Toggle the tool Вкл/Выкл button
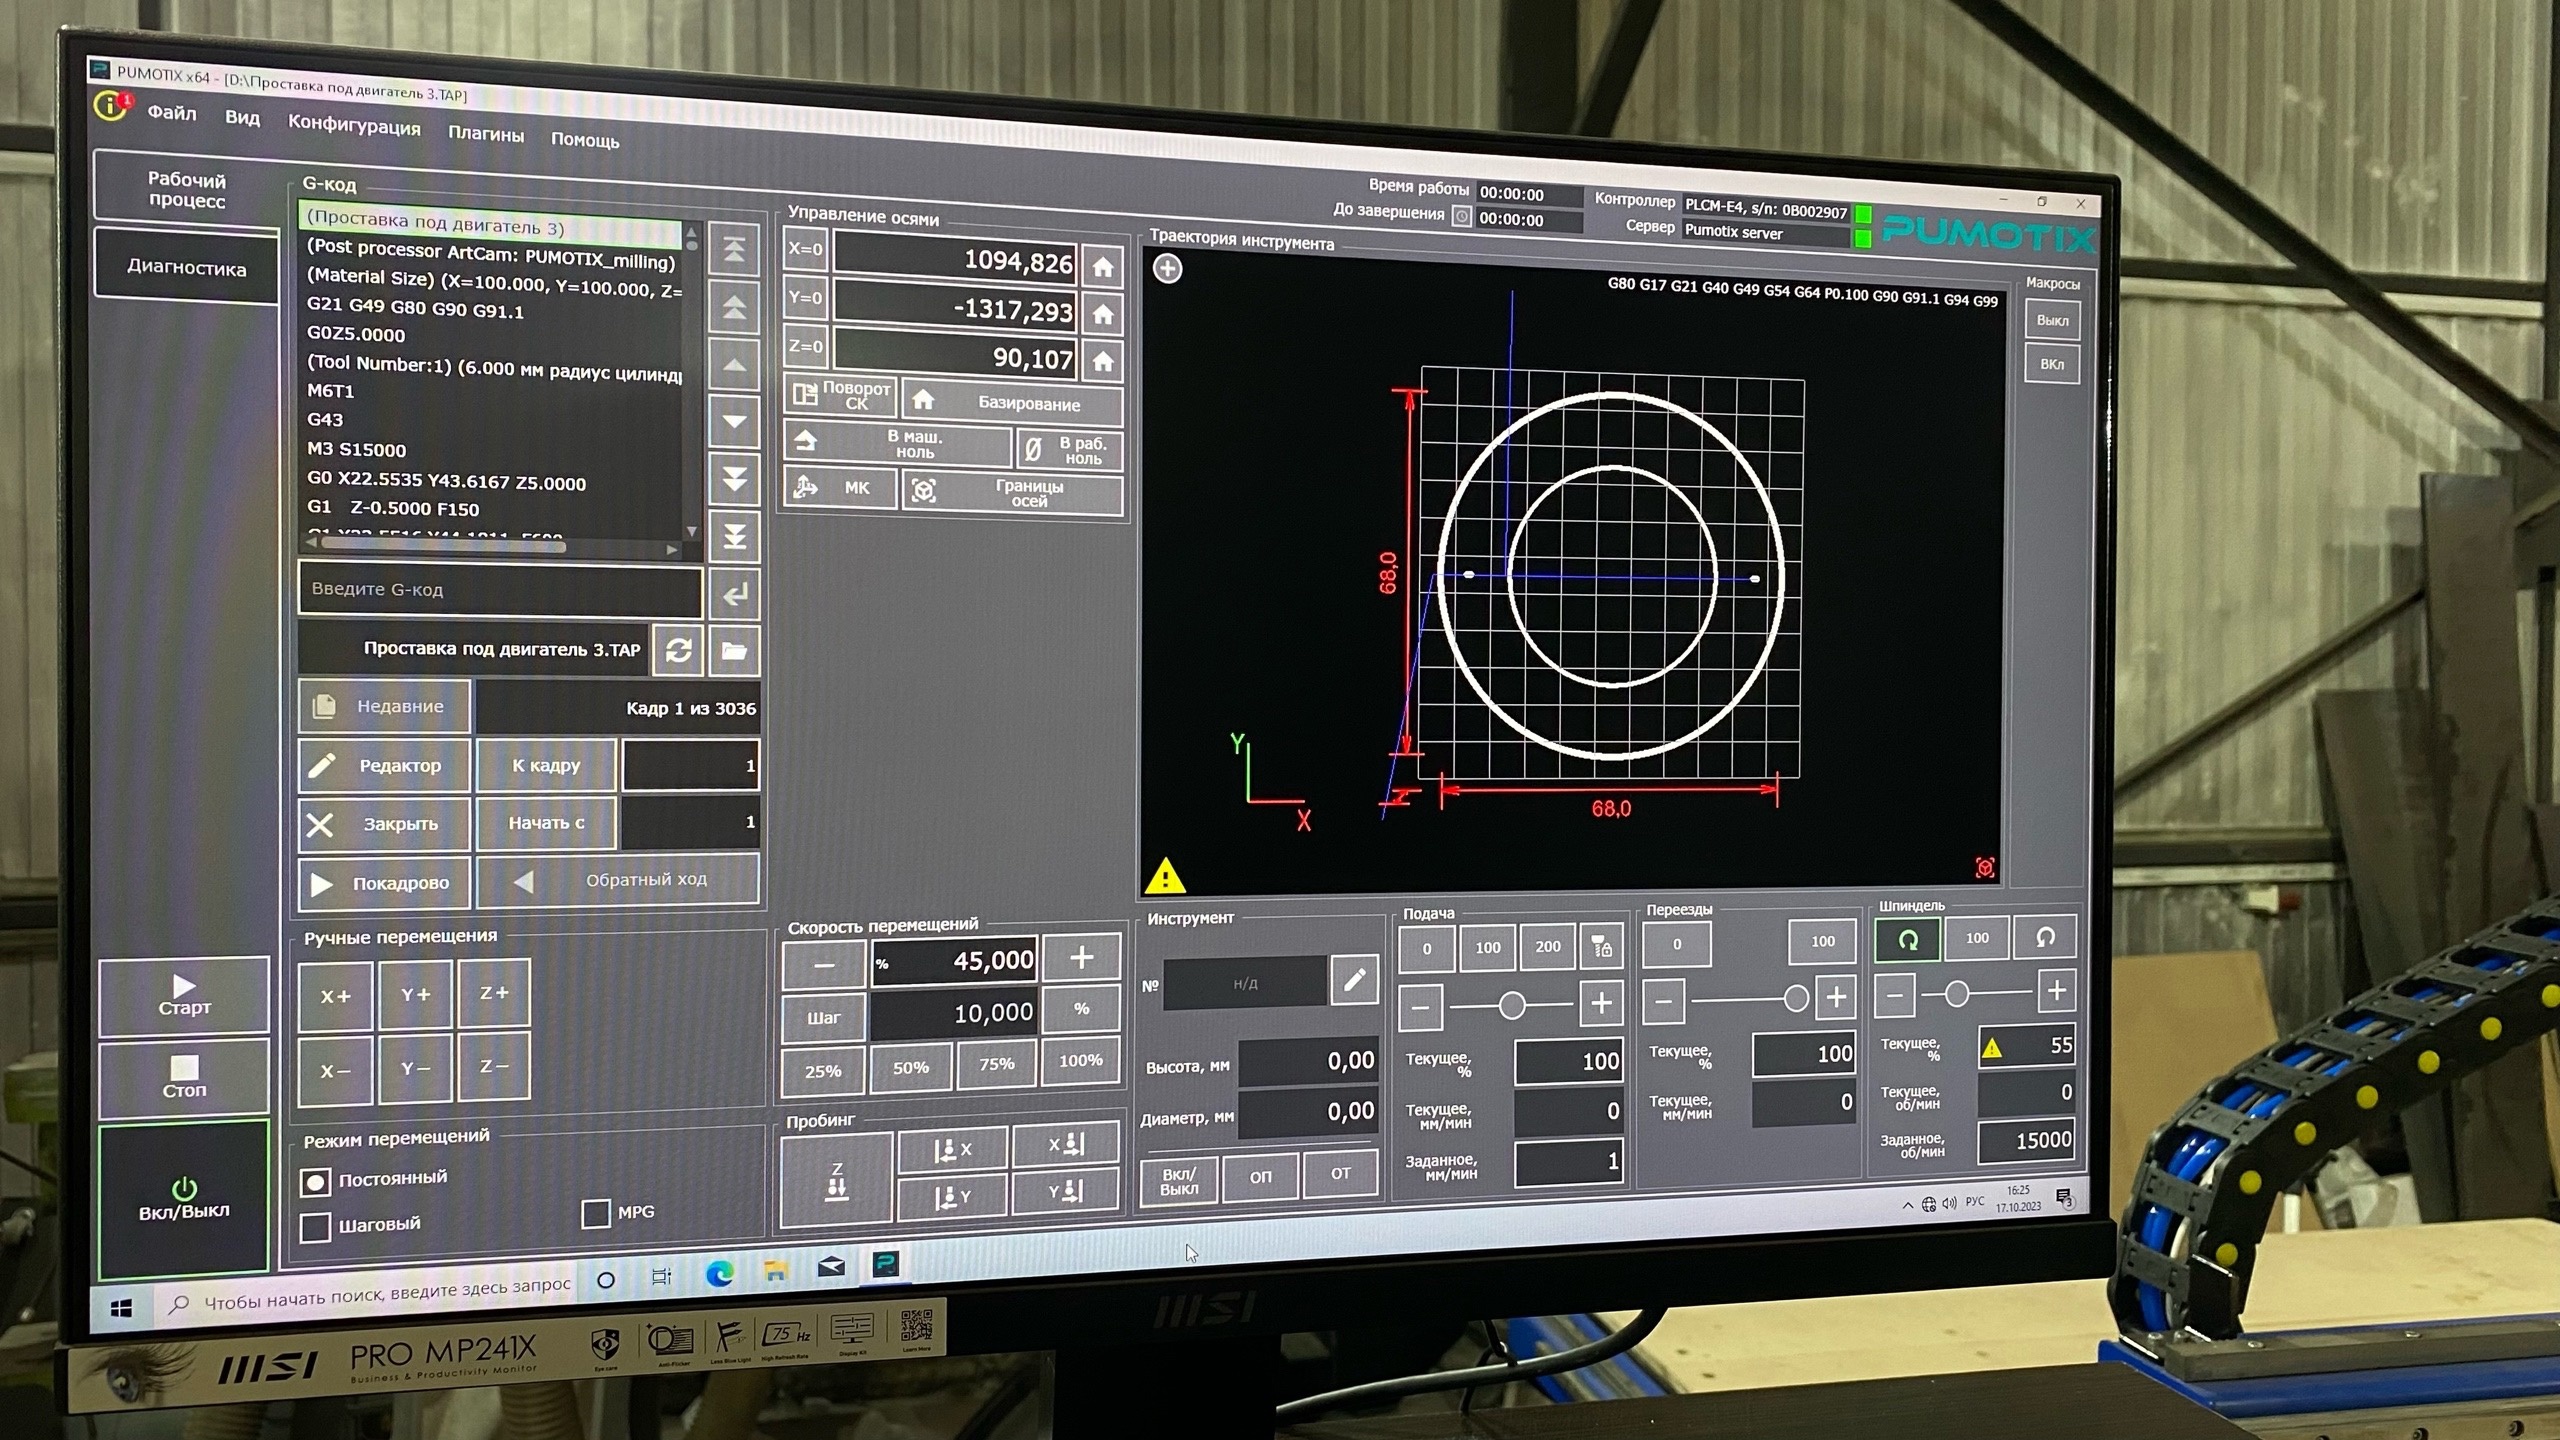Viewport: 2560px width, 1440px height. (1179, 1180)
